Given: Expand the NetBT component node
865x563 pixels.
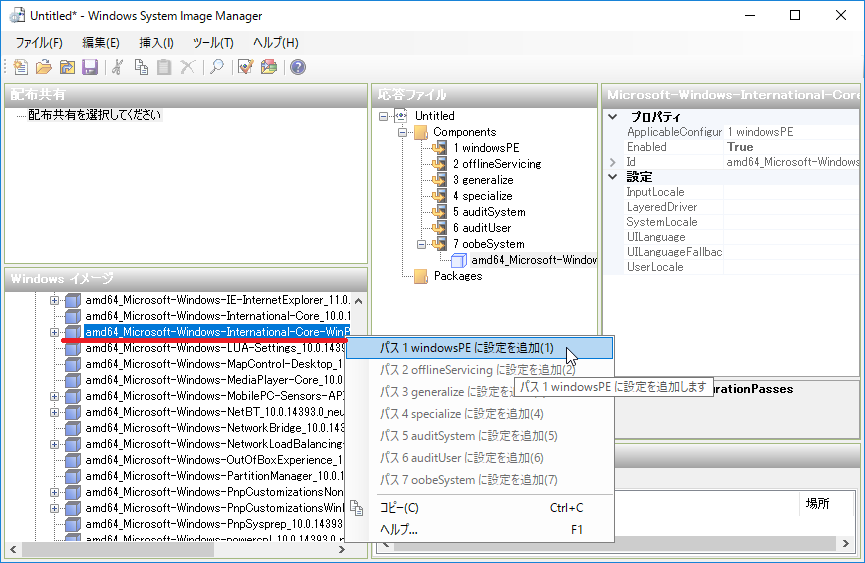Looking at the screenshot, I should click(x=54, y=412).
